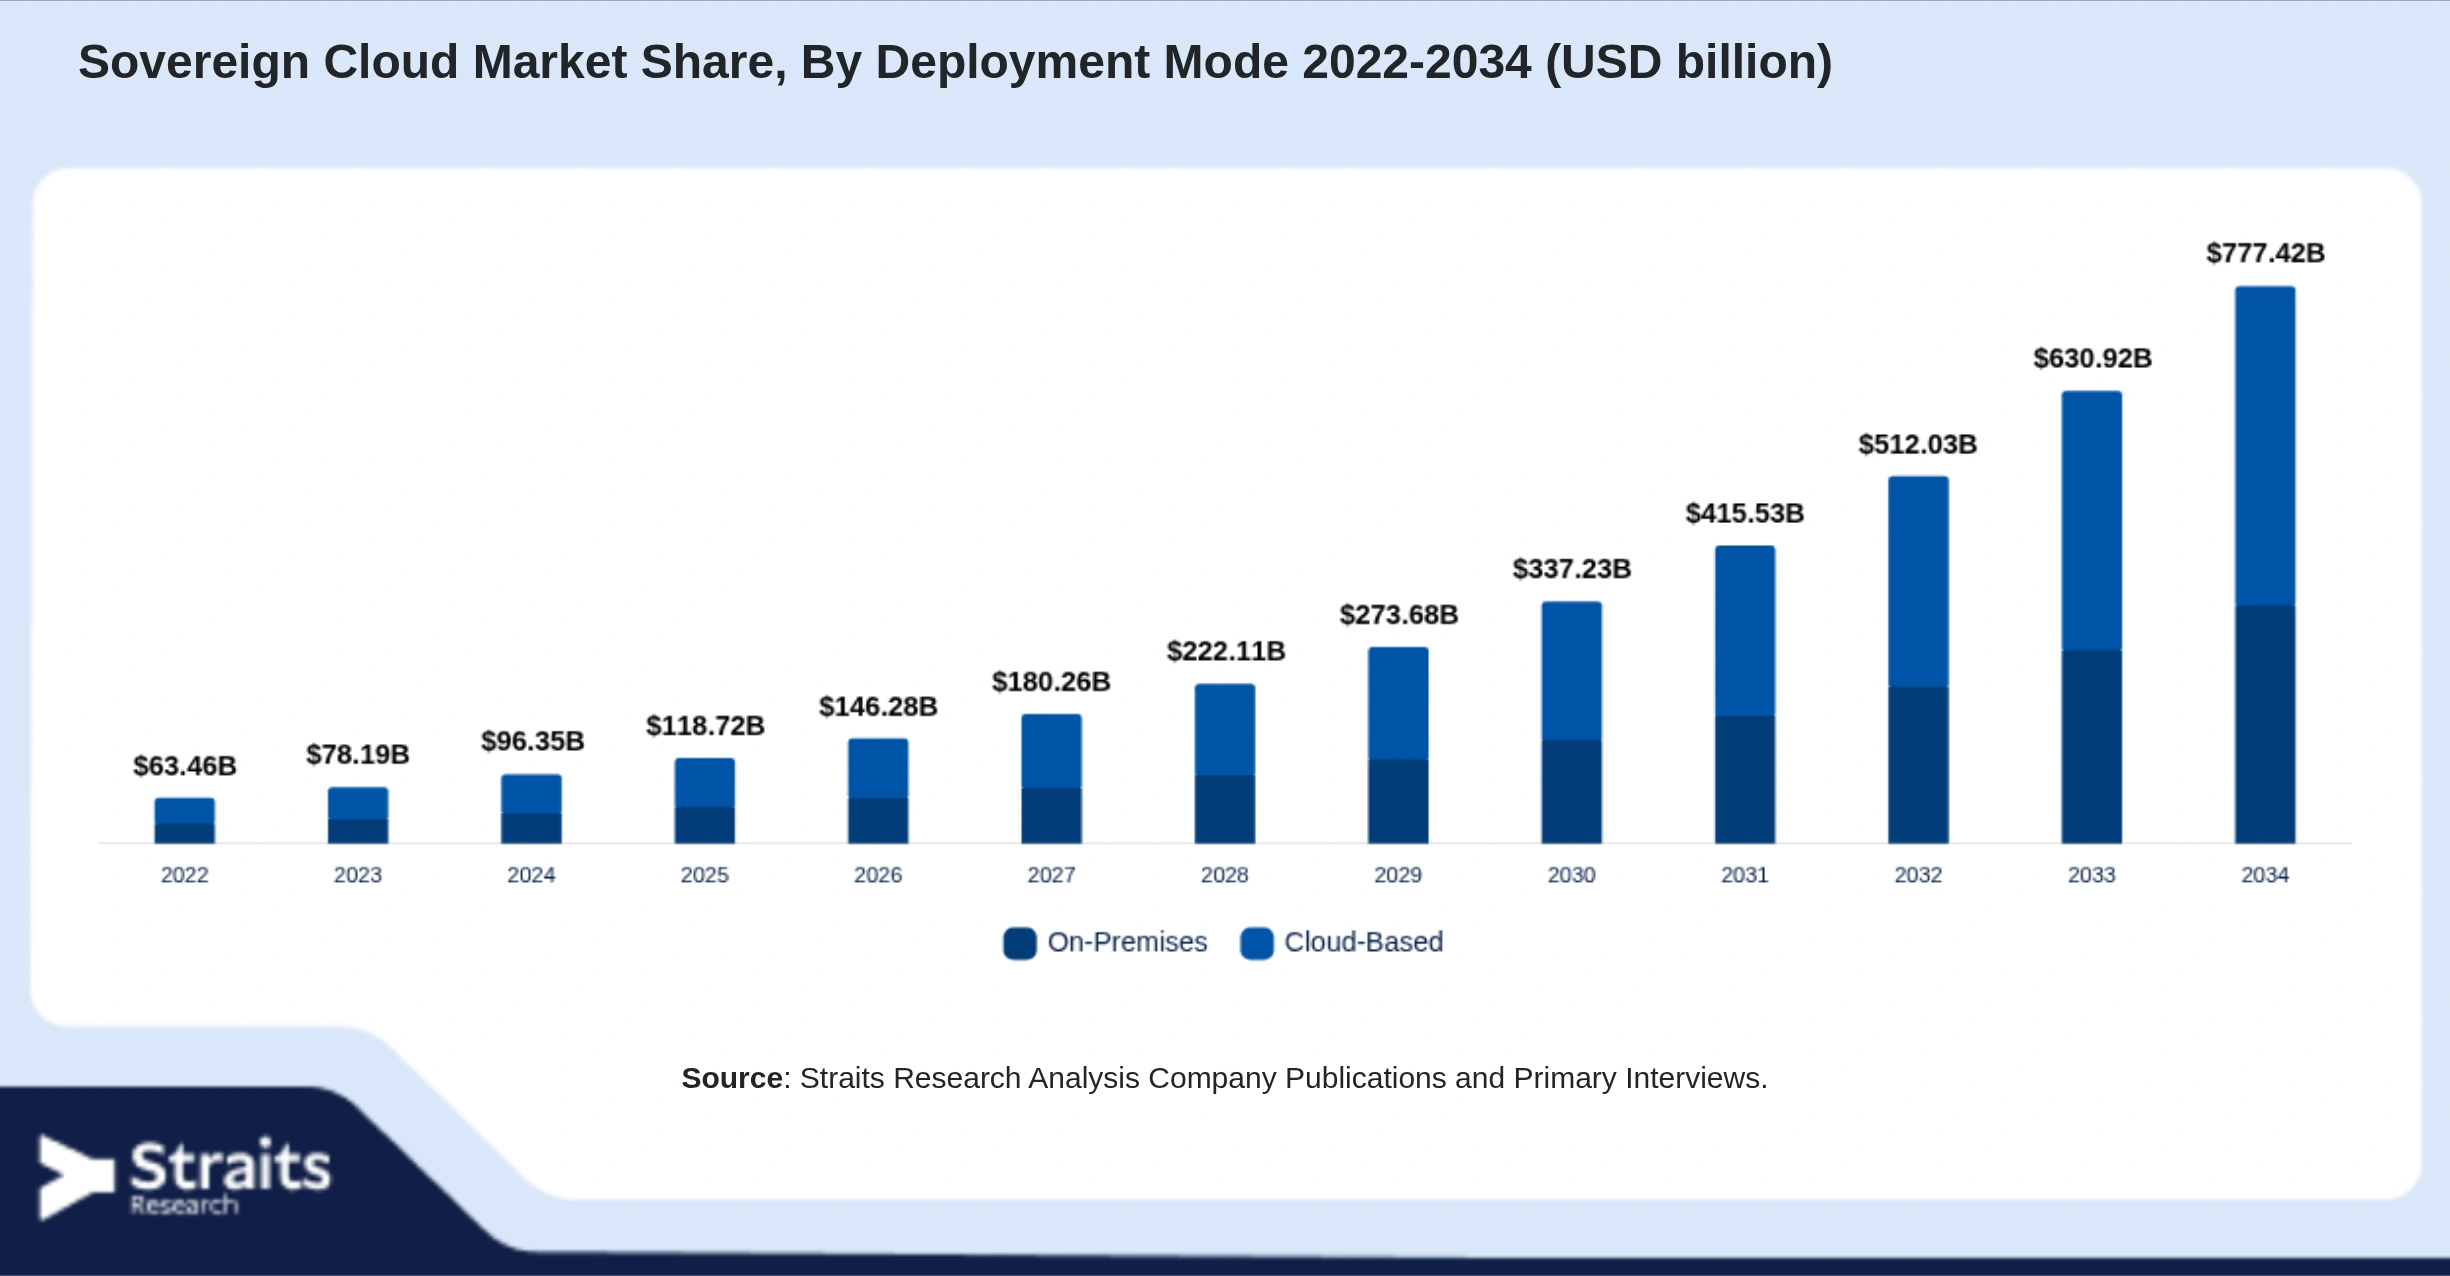Image resolution: width=2450 pixels, height=1276 pixels.
Task: Click the Cloud-Based legend label
Action: [1363, 942]
